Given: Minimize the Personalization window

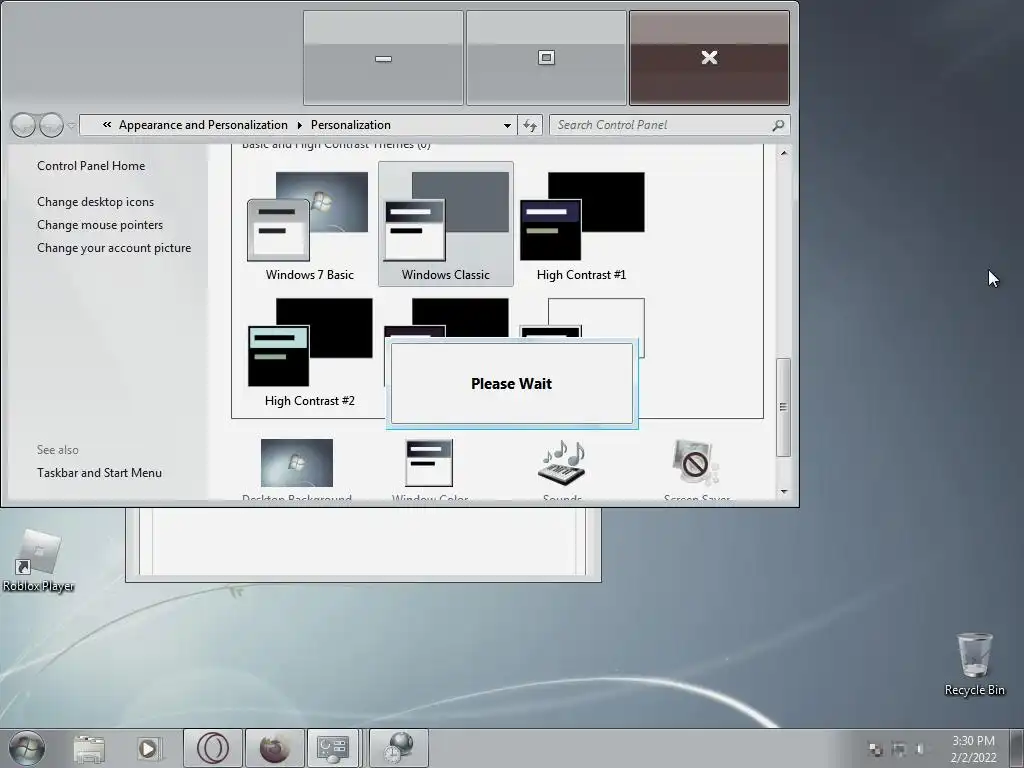Looking at the screenshot, I should [383, 57].
